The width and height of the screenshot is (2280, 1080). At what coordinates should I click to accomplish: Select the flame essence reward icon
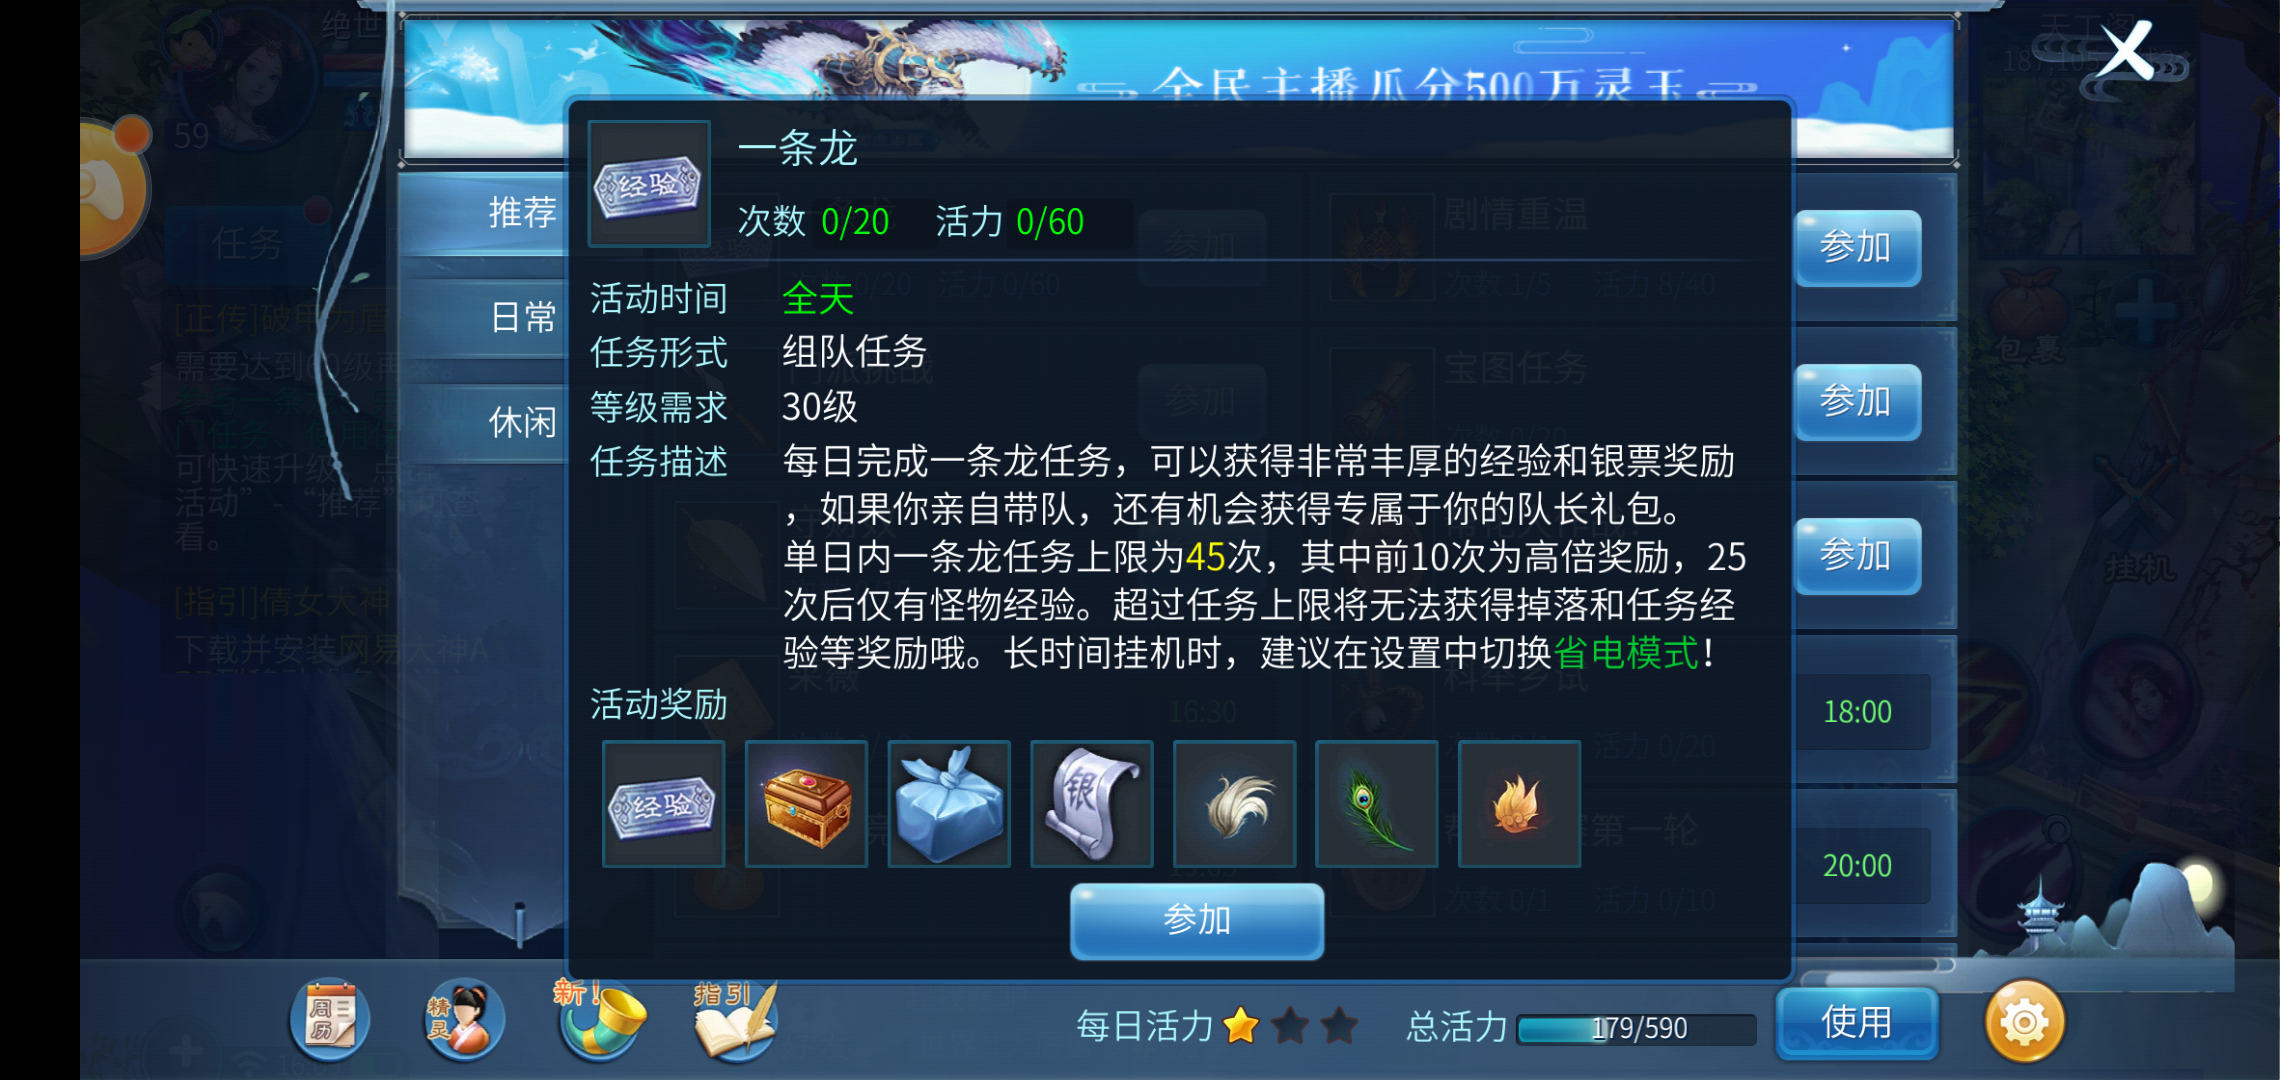(1520, 804)
